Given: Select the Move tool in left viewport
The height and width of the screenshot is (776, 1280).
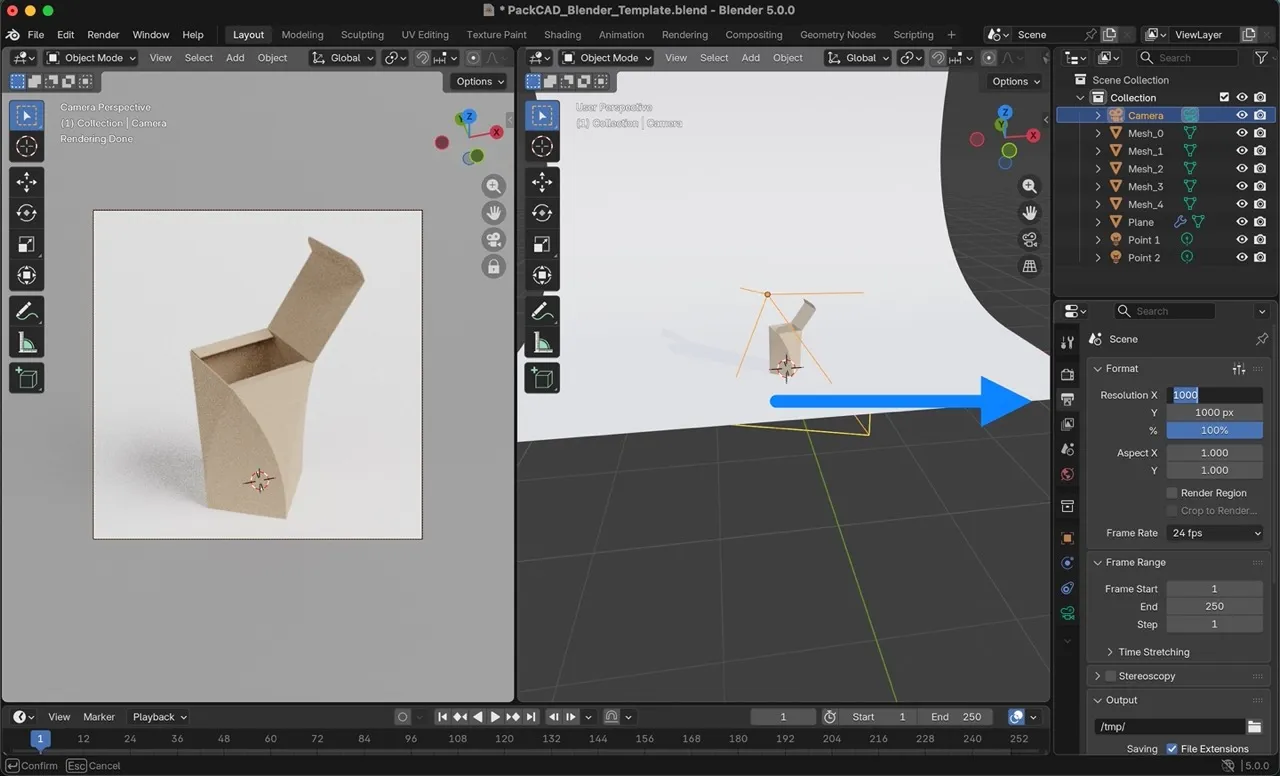Looking at the screenshot, I should pyautogui.click(x=27, y=182).
